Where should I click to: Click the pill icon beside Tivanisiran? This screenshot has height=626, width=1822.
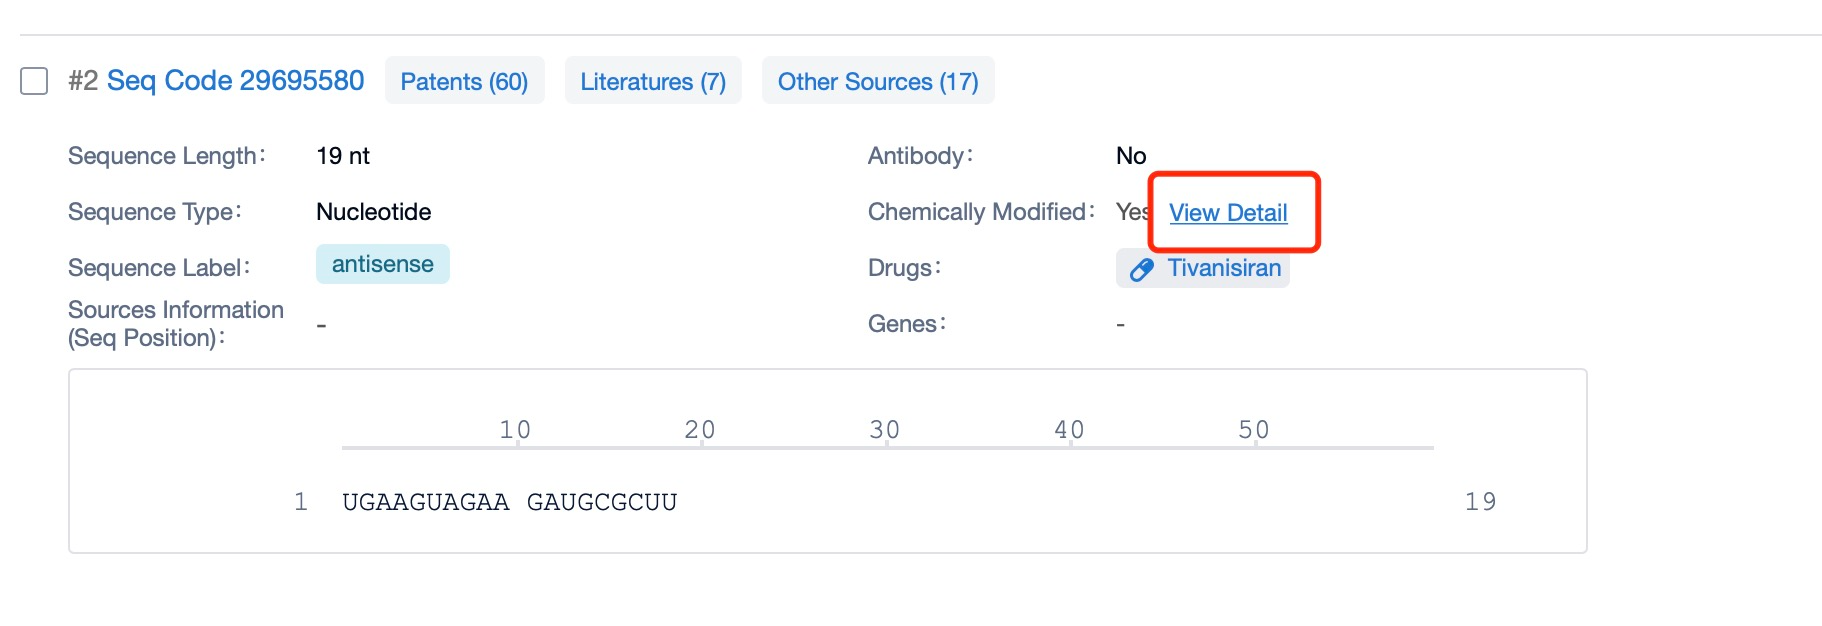1141,270
